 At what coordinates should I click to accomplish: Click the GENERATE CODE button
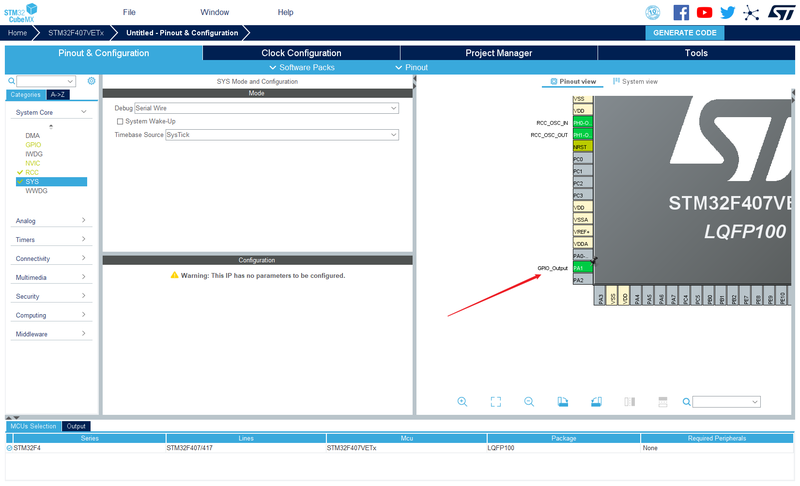pyautogui.click(x=685, y=33)
